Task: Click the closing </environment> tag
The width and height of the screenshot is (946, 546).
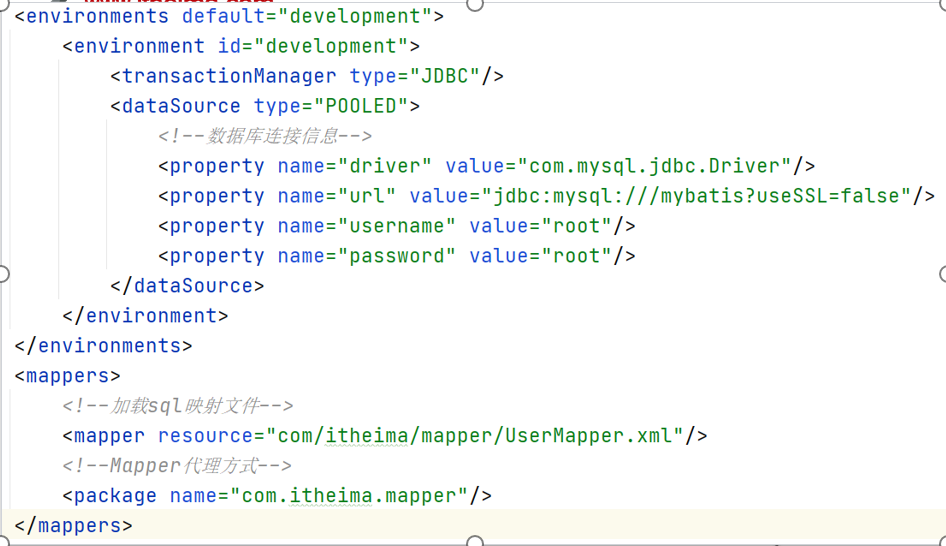Action: pyautogui.click(x=145, y=316)
